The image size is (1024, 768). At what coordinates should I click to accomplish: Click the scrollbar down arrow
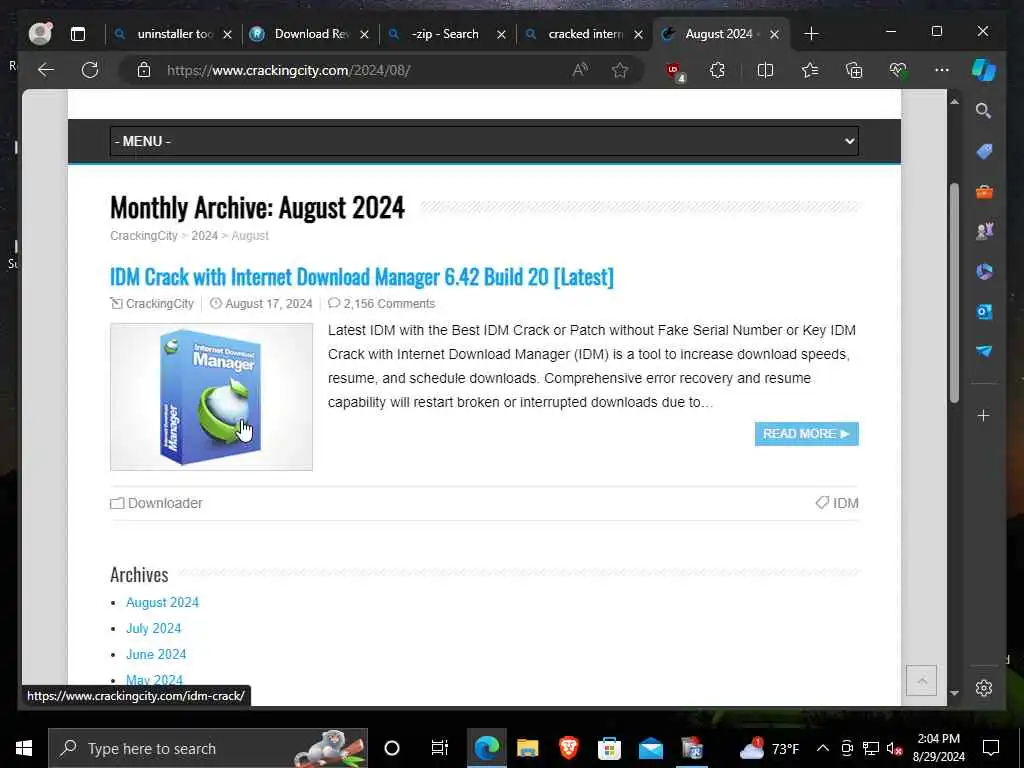[954, 693]
